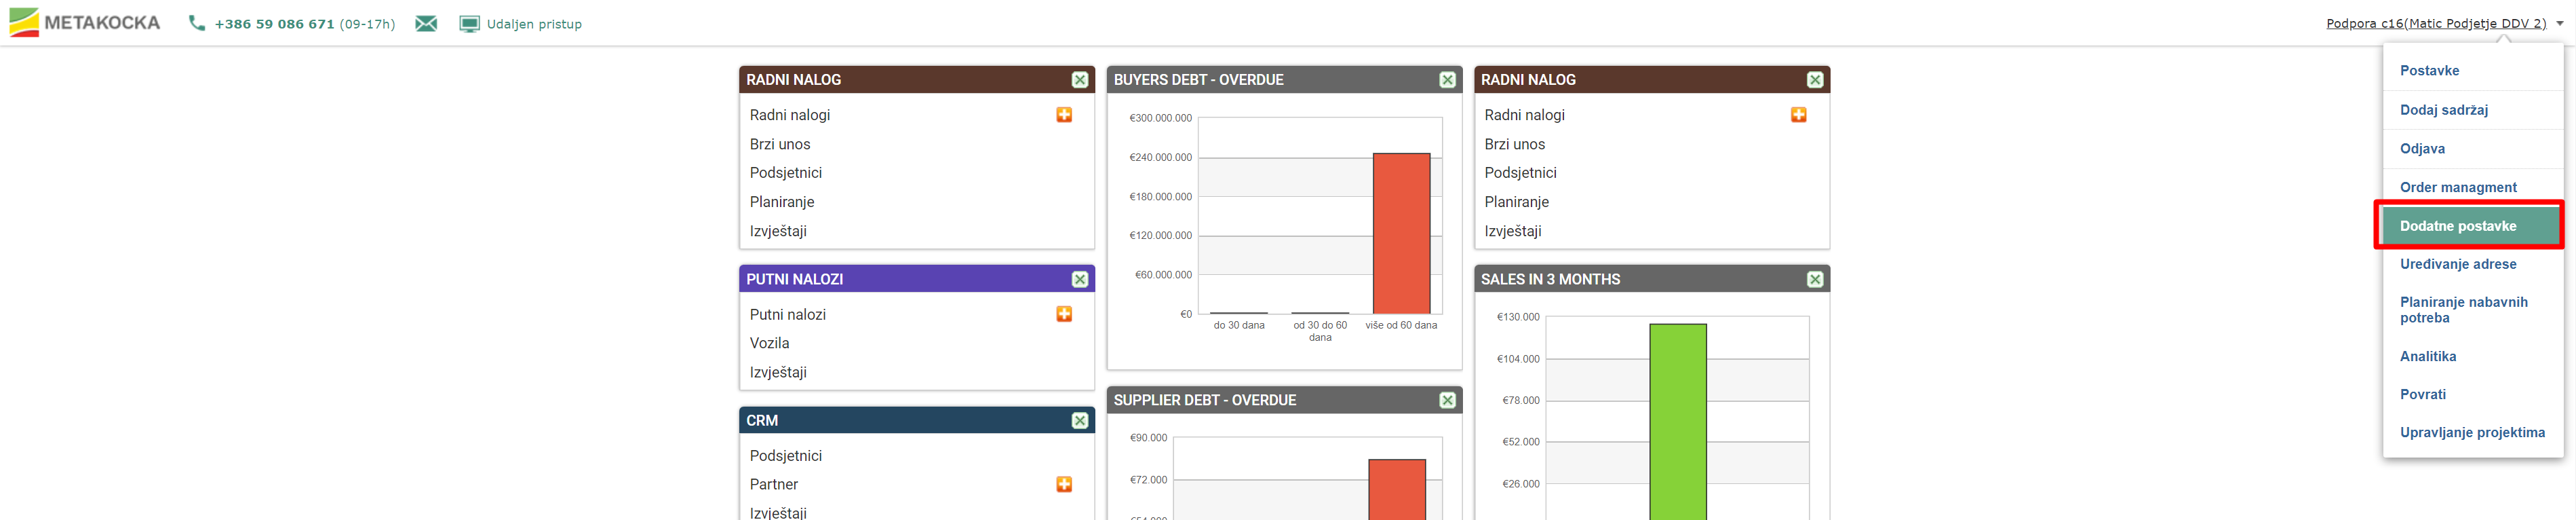Click the Metakocka logo
Screen dimensions: 2576x520
pyautogui.click(x=84, y=23)
